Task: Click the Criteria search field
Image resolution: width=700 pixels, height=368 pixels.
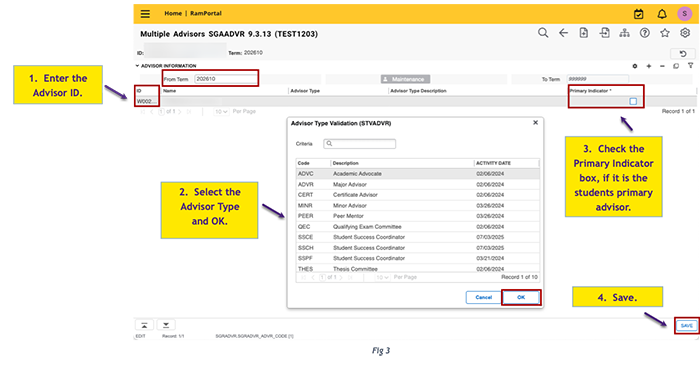Action: pos(359,144)
